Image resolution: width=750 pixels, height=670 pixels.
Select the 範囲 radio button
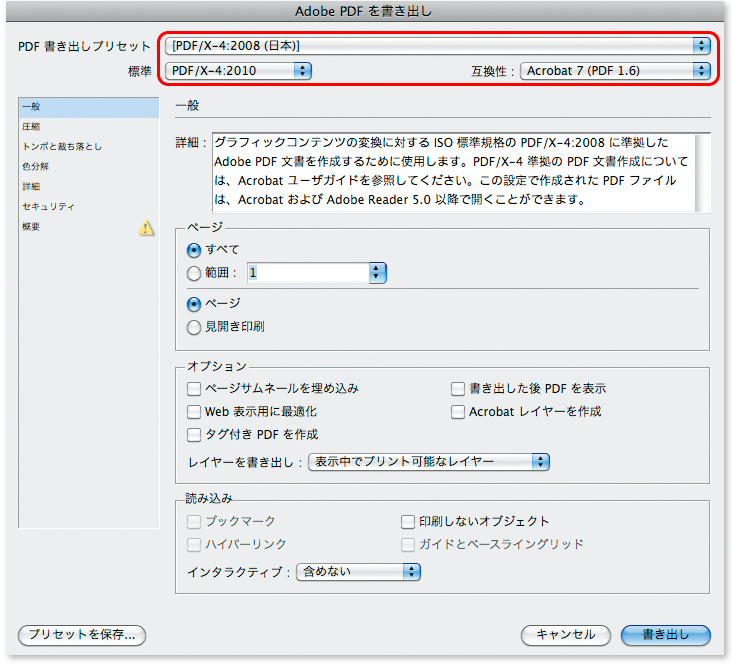(x=194, y=273)
